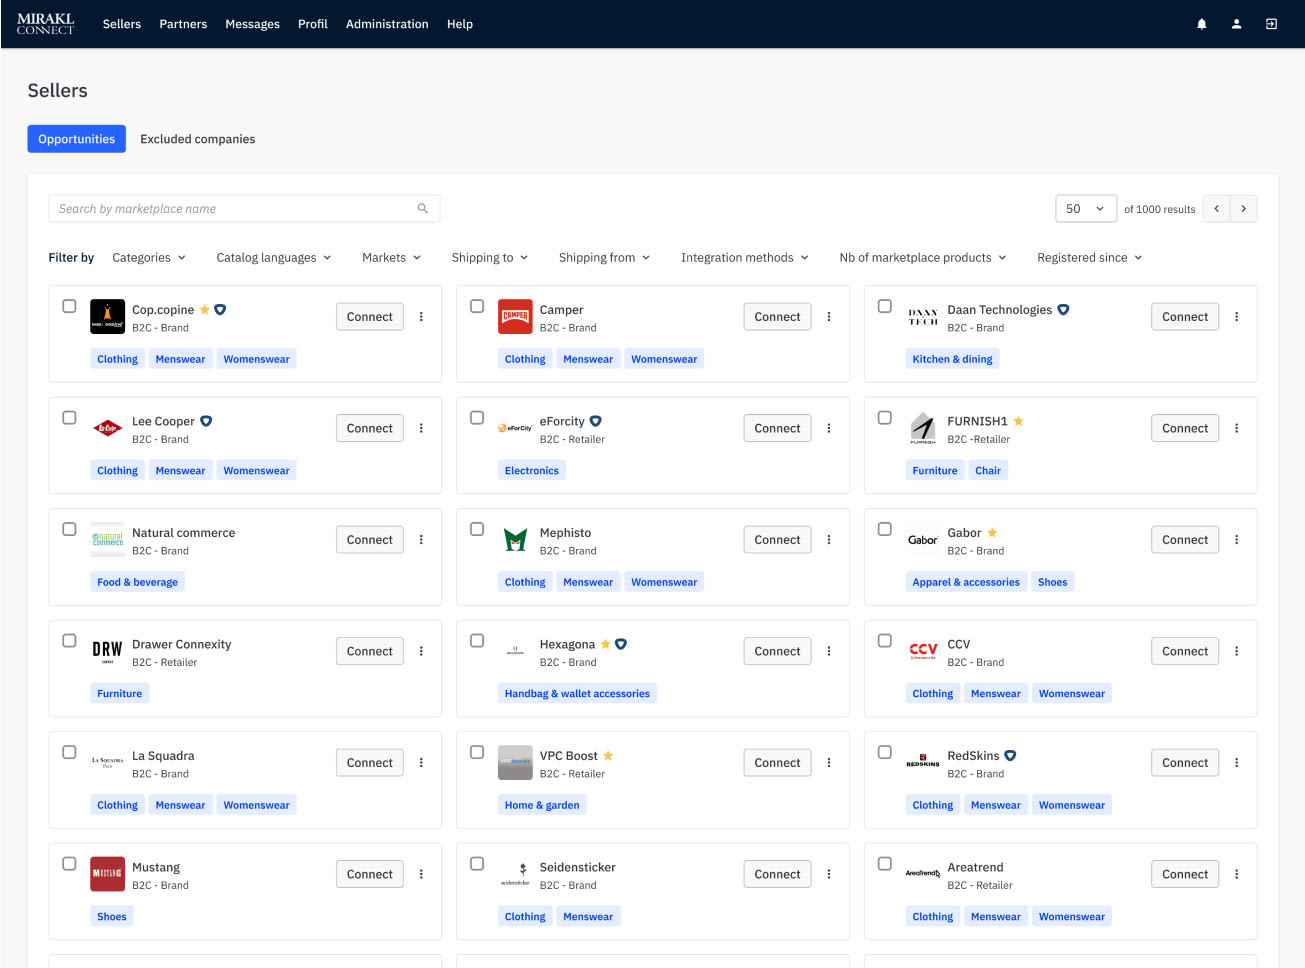The image size is (1305, 968).
Task: Select the Cop.copine checkbox
Action: [x=69, y=306]
